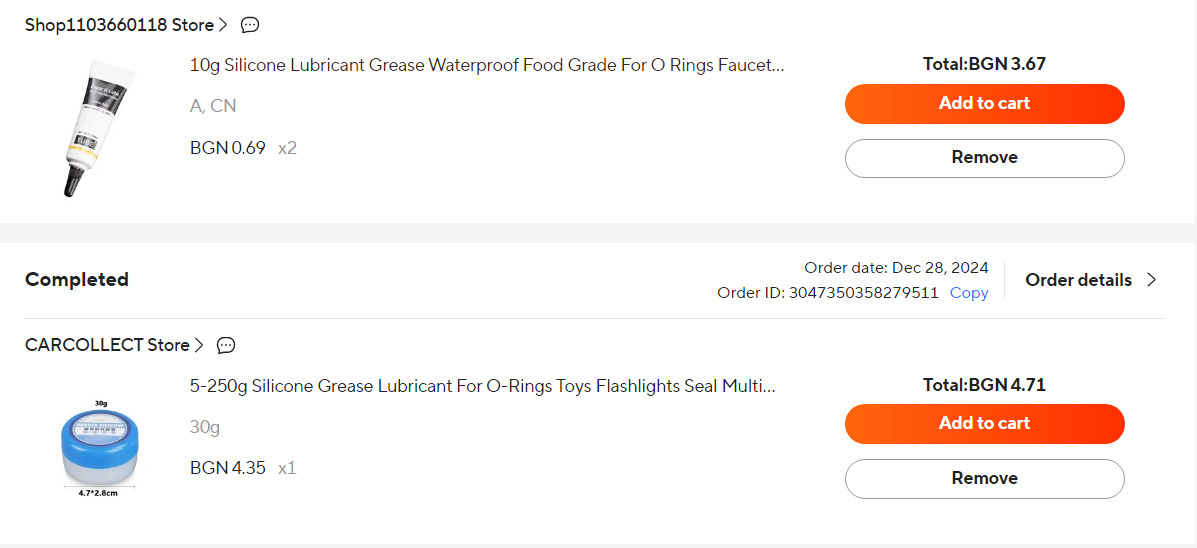This screenshot has width=1197, height=548.
Task: Open the blue 30g grease jar image
Action: tap(98, 442)
